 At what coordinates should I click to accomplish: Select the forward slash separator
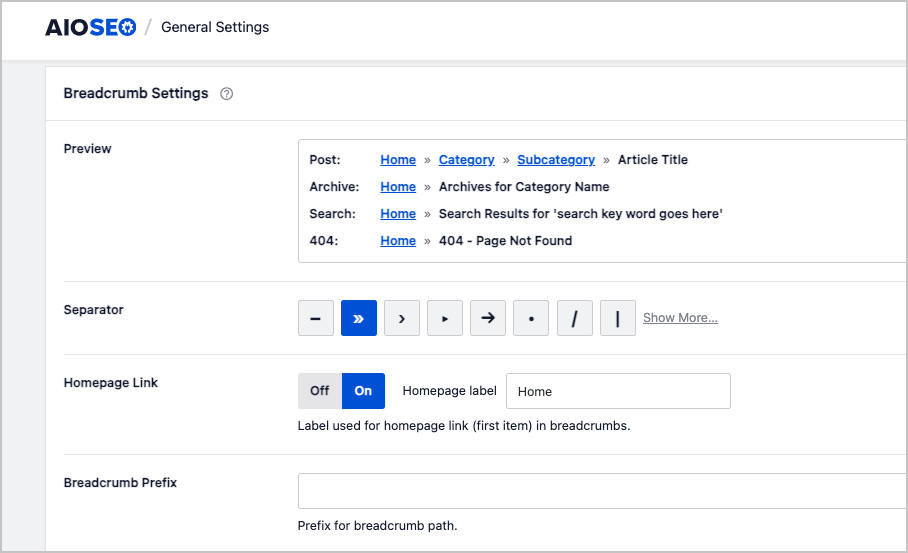(x=574, y=318)
